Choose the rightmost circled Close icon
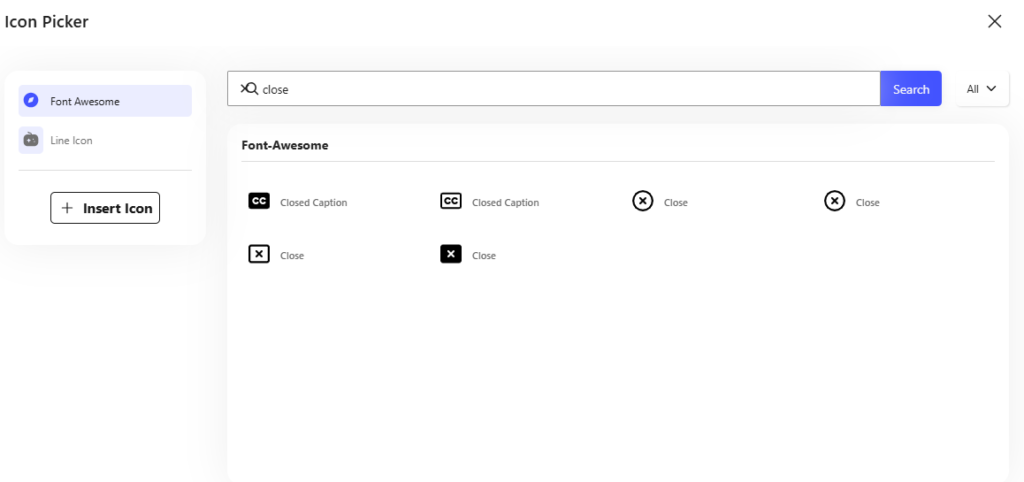 835,201
